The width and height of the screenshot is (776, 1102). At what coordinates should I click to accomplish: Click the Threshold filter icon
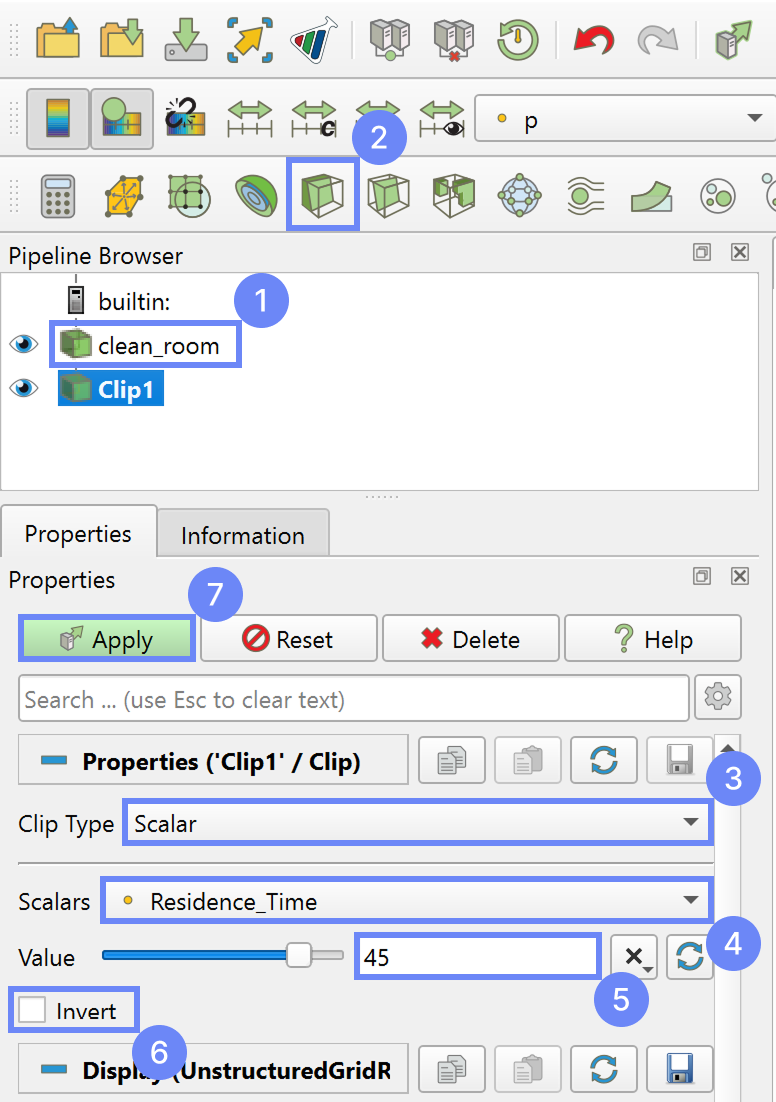(x=453, y=195)
